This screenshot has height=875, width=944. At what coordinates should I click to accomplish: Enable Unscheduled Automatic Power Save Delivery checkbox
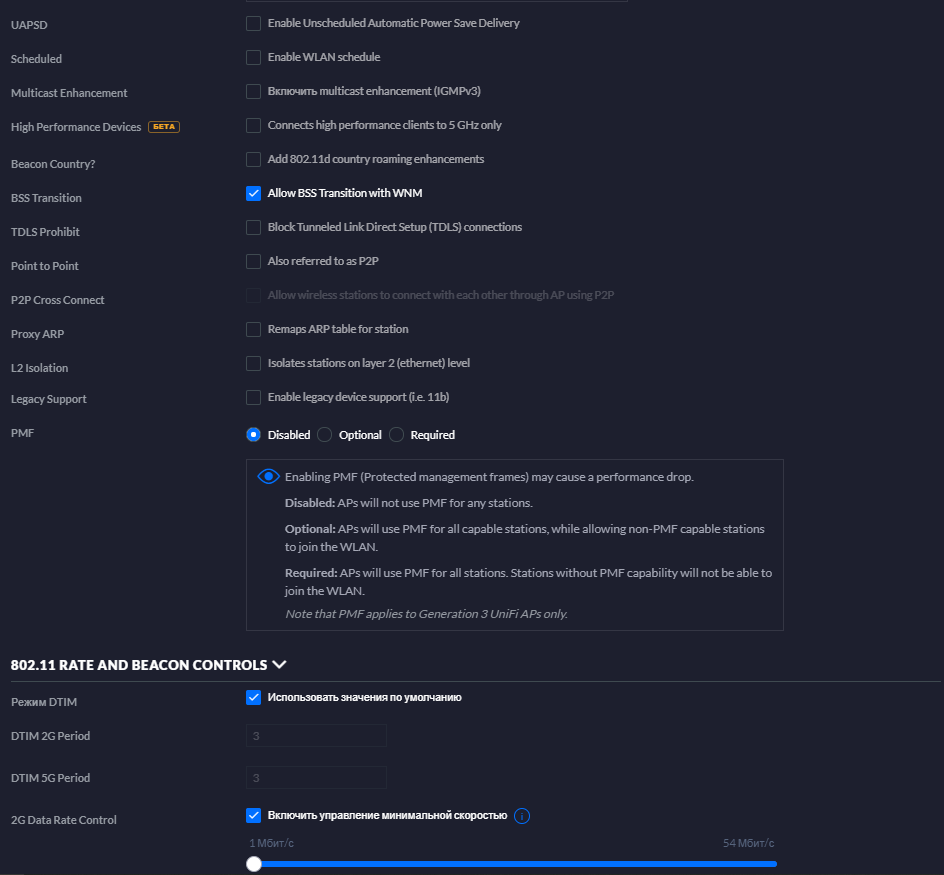(x=254, y=23)
